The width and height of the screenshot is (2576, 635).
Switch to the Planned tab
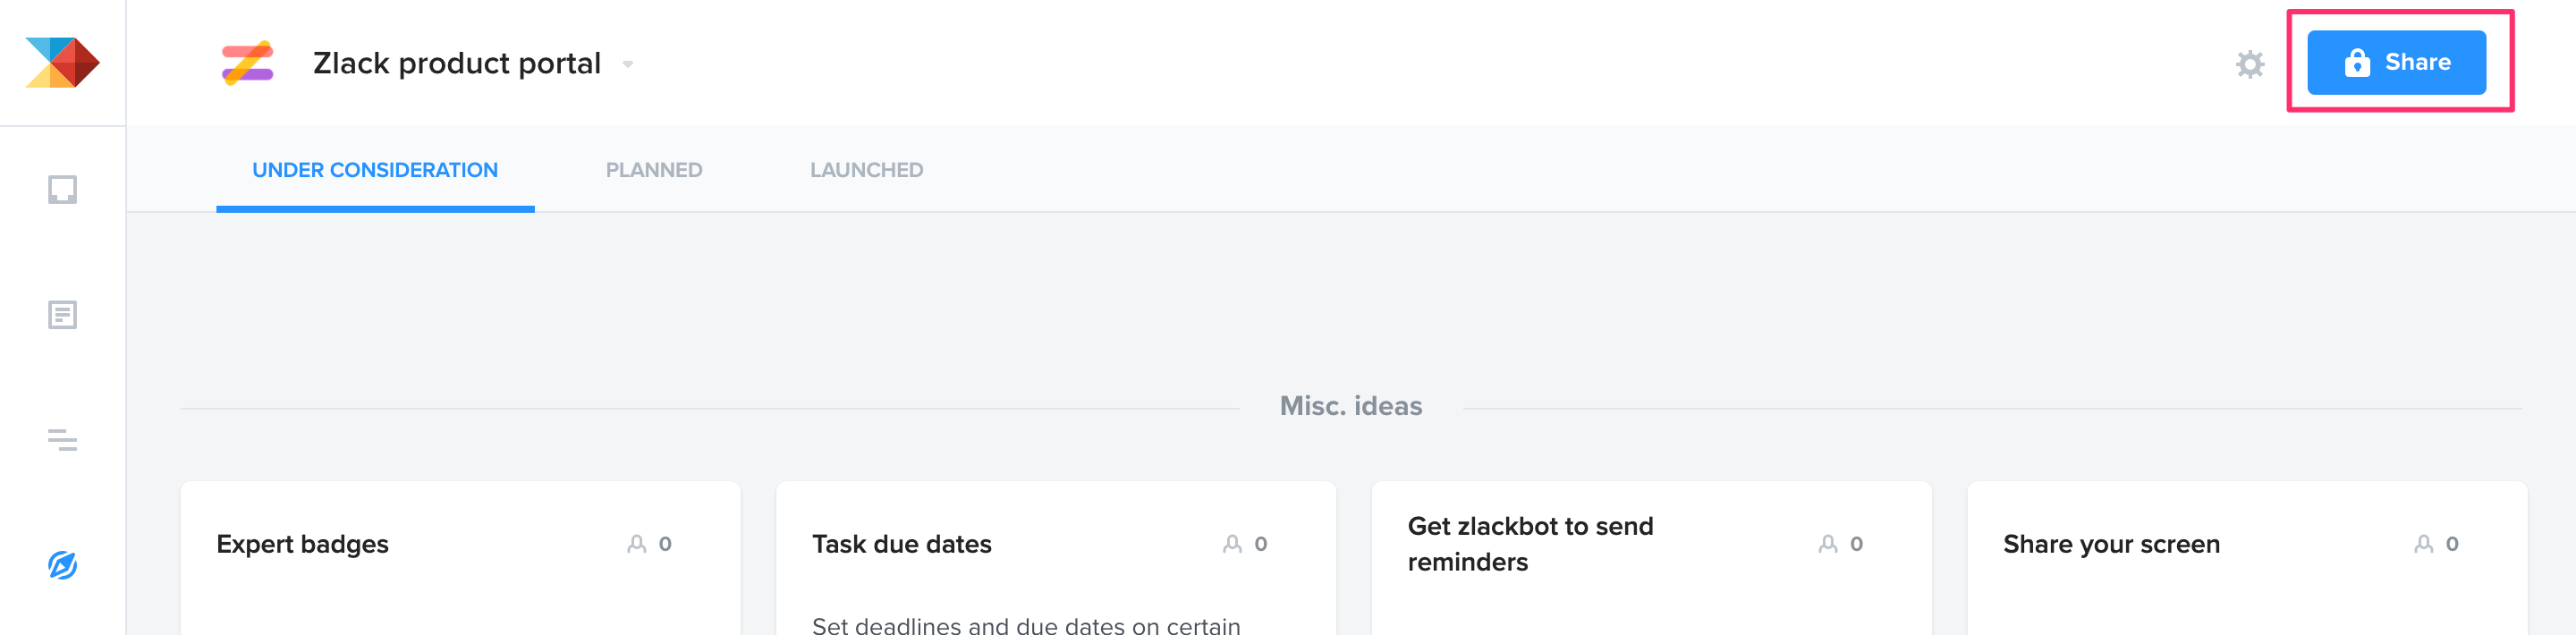[654, 170]
